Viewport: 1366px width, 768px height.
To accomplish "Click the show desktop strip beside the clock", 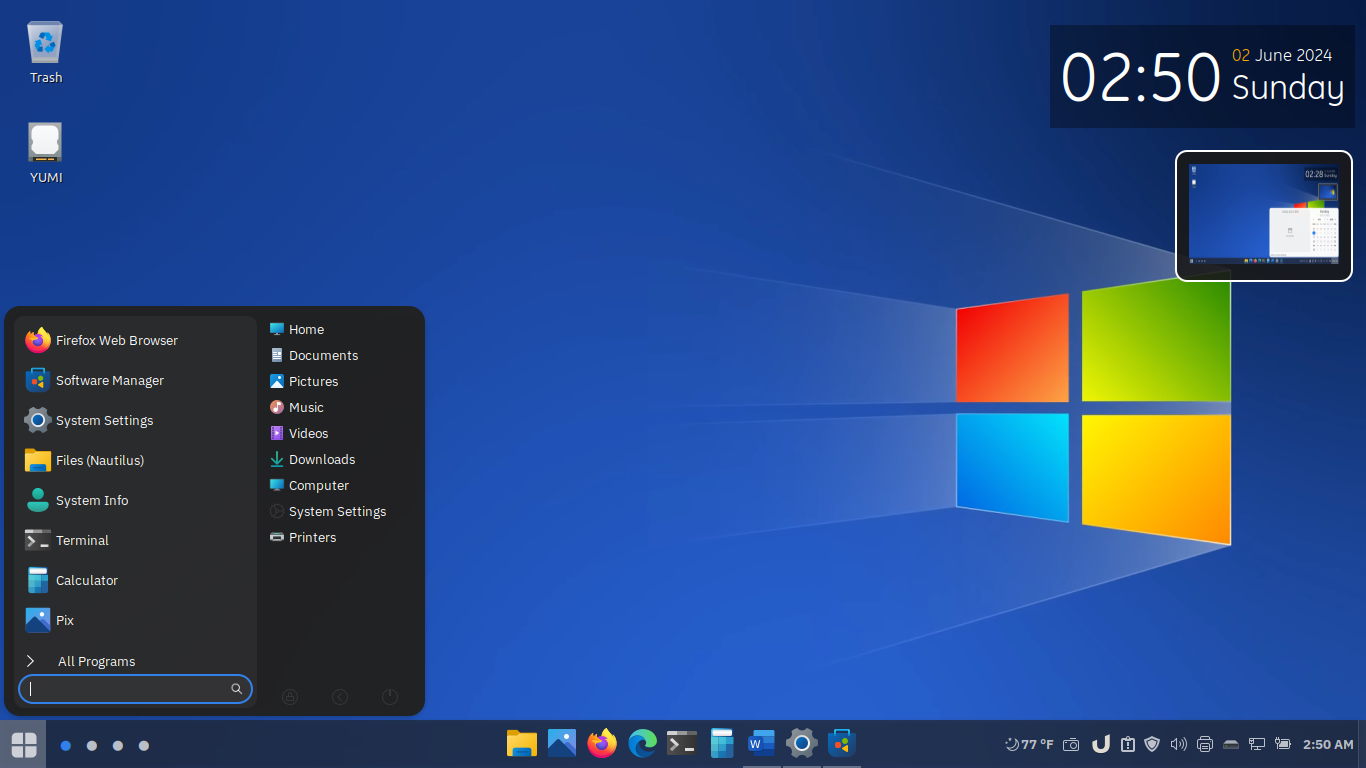I will click(1362, 745).
